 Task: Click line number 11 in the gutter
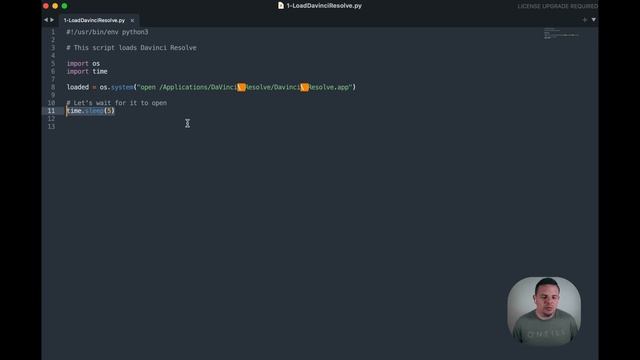coord(51,111)
